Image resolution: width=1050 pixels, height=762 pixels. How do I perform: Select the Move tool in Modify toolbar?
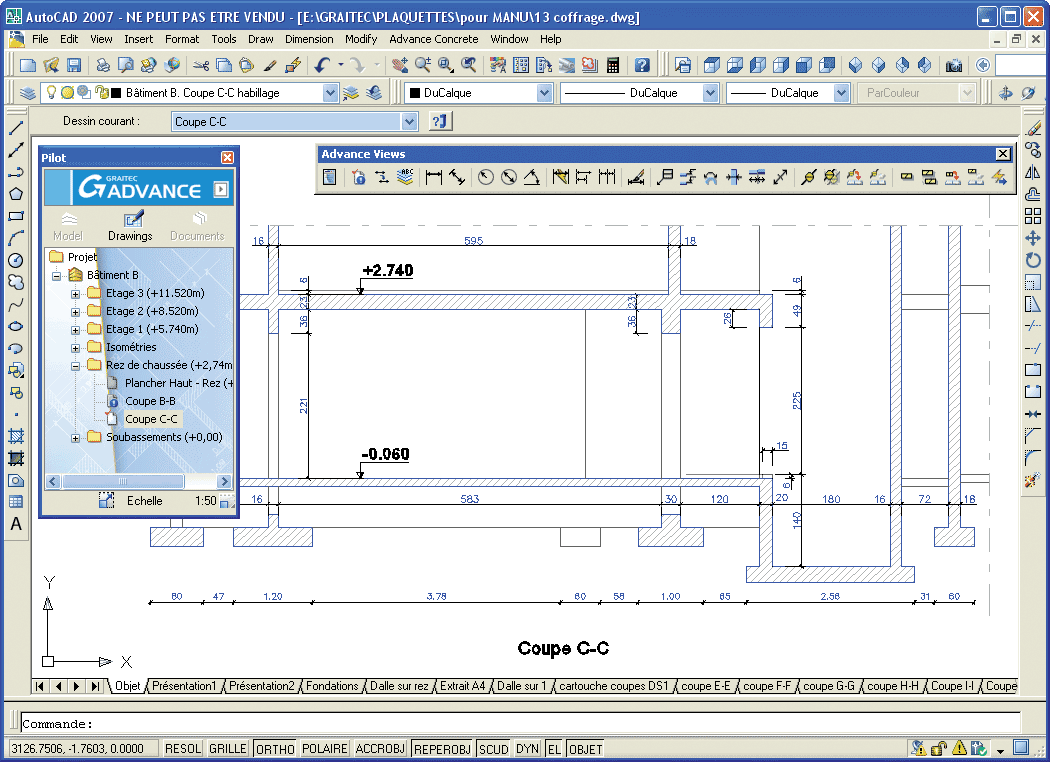coord(1033,238)
